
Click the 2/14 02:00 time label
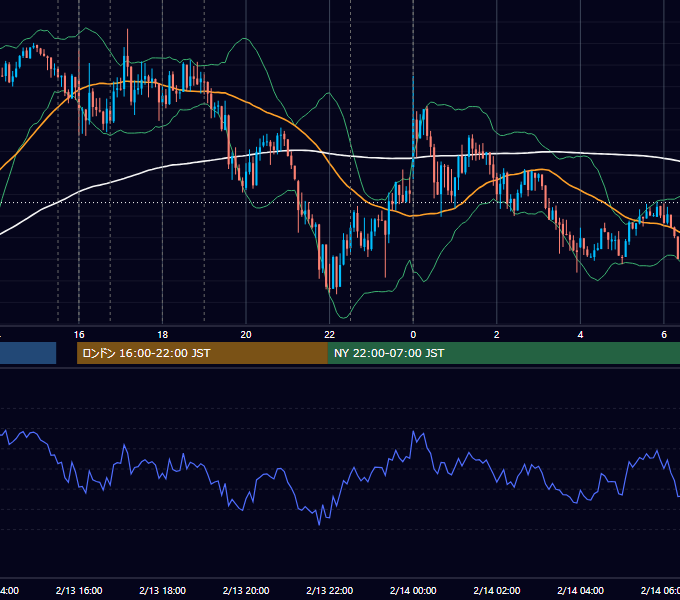pyautogui.click(x=497, y=590)
